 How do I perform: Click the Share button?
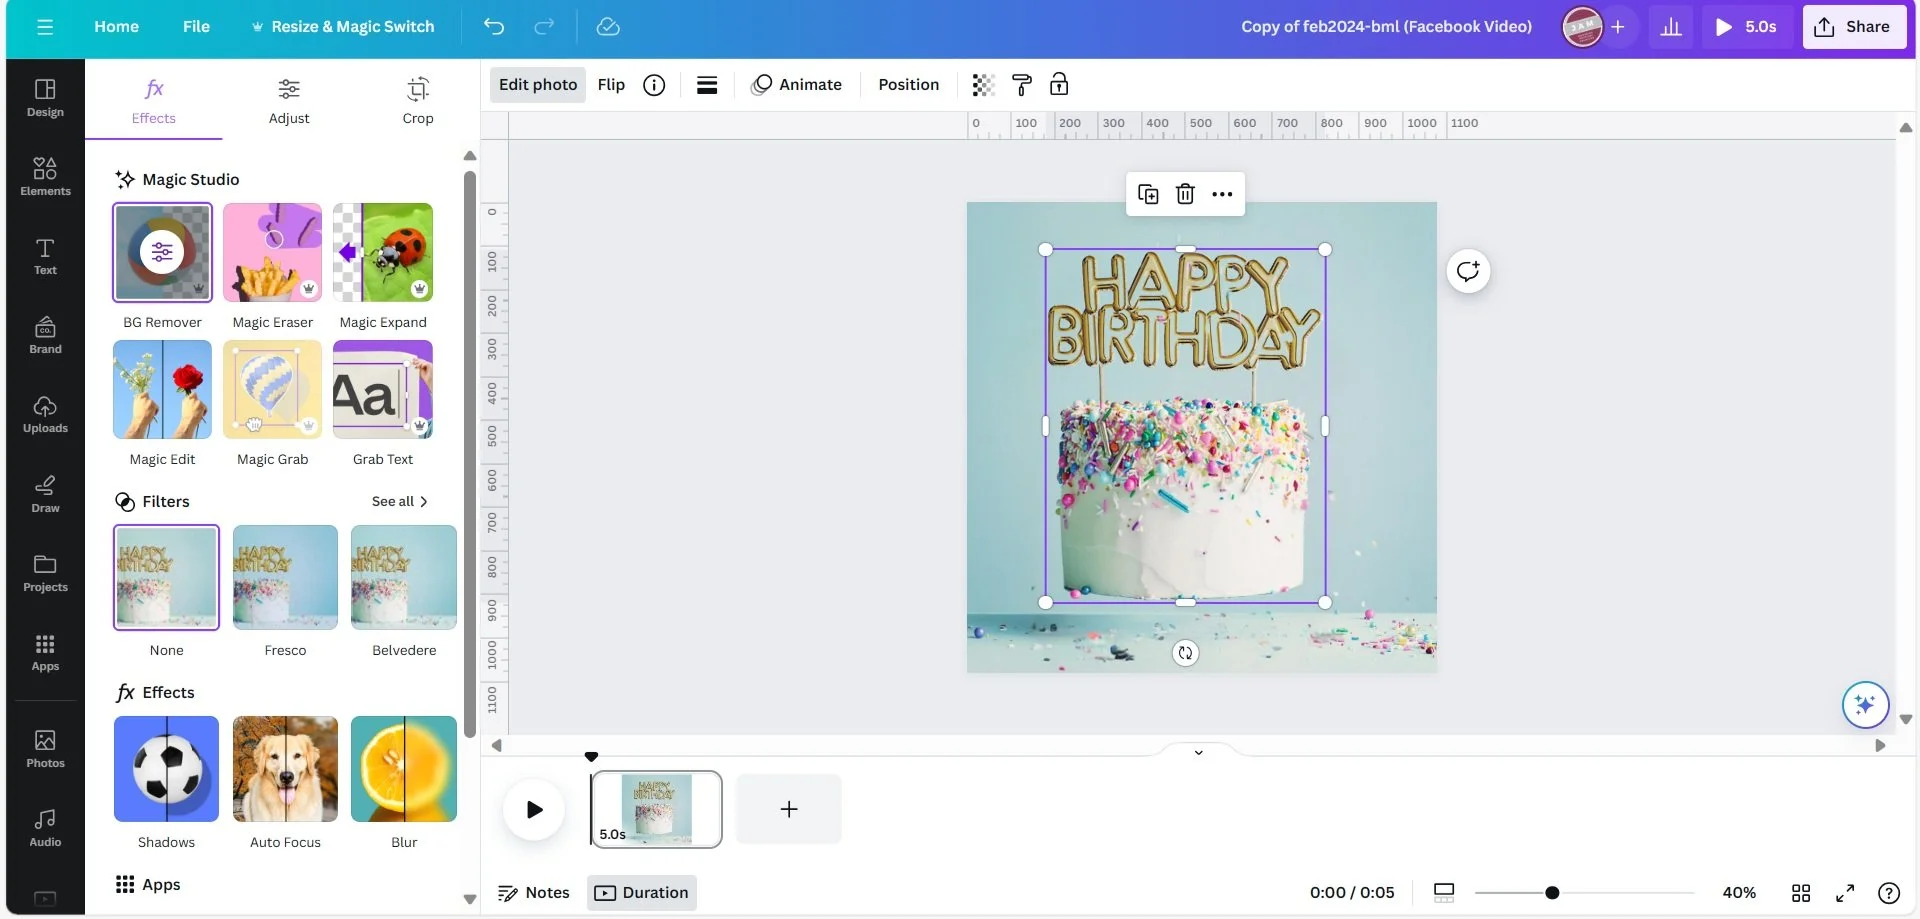(1854, 27)
